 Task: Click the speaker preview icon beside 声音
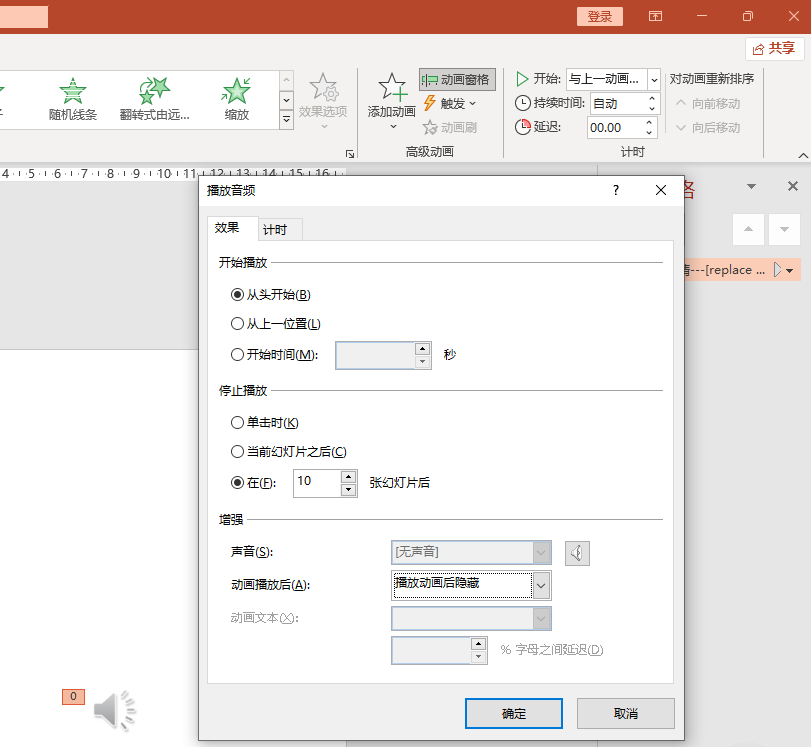click(578, 552)
